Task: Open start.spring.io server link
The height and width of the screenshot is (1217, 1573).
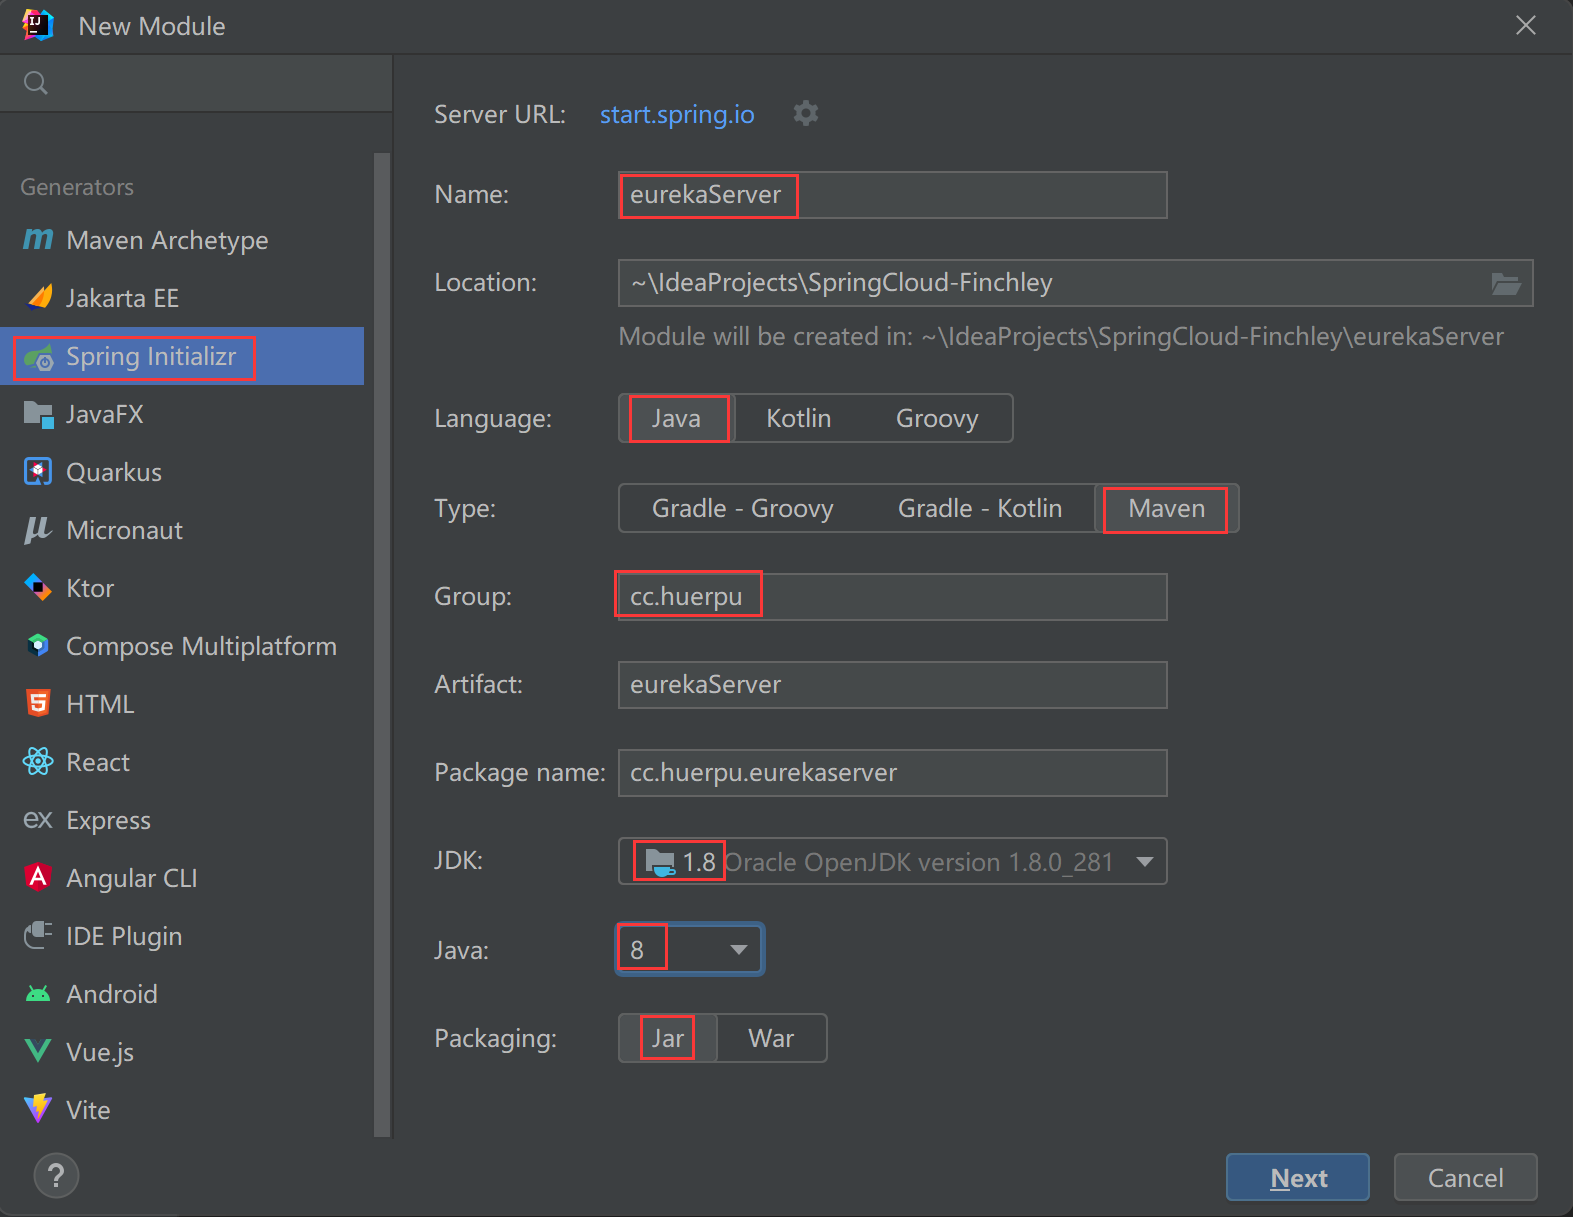Action: click(677, 114)
